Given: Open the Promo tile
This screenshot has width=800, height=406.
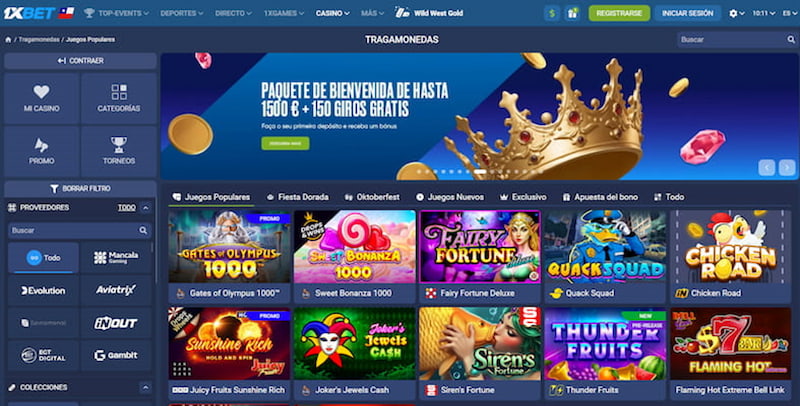Looking at the screenshot, I should (41, 151).
